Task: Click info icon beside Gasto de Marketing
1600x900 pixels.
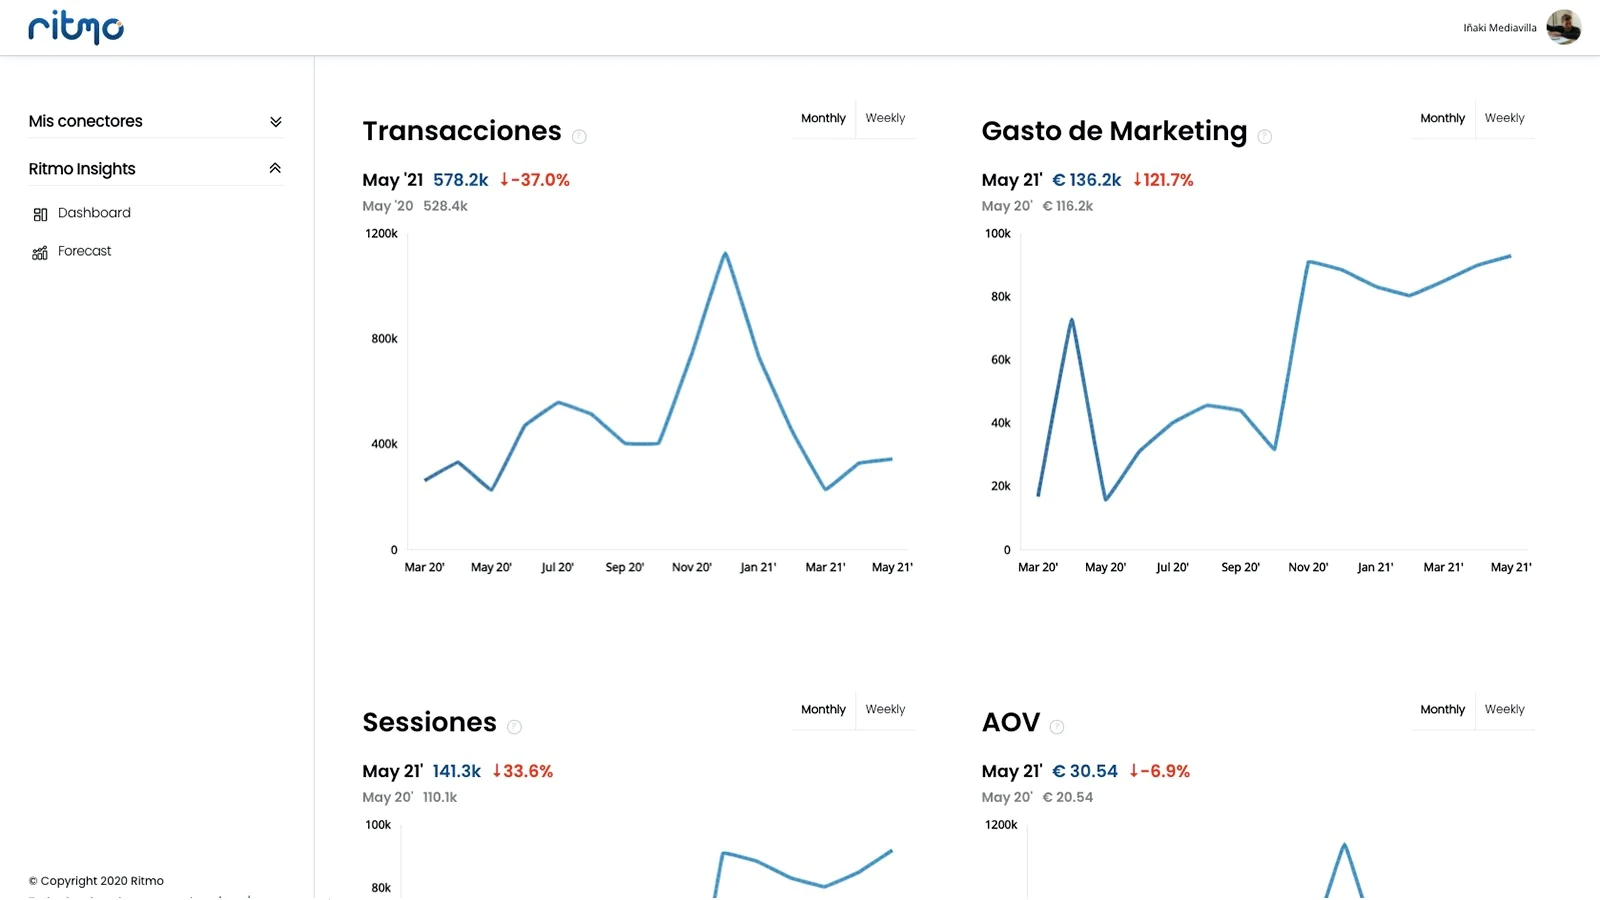Action: coord(1265,137)
